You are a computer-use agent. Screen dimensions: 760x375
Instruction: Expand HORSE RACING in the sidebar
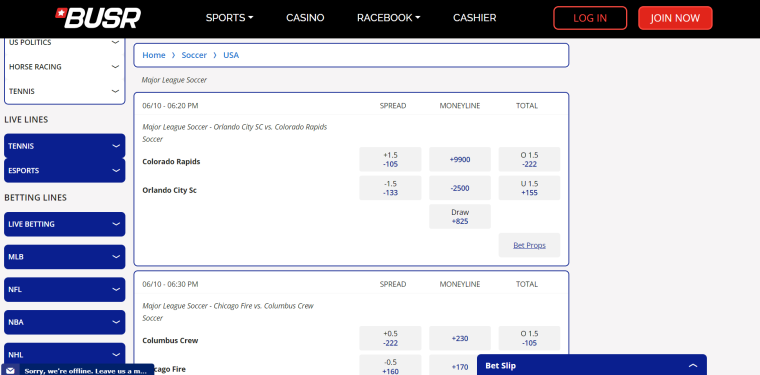pyautogui.click(x=64, y=67)
